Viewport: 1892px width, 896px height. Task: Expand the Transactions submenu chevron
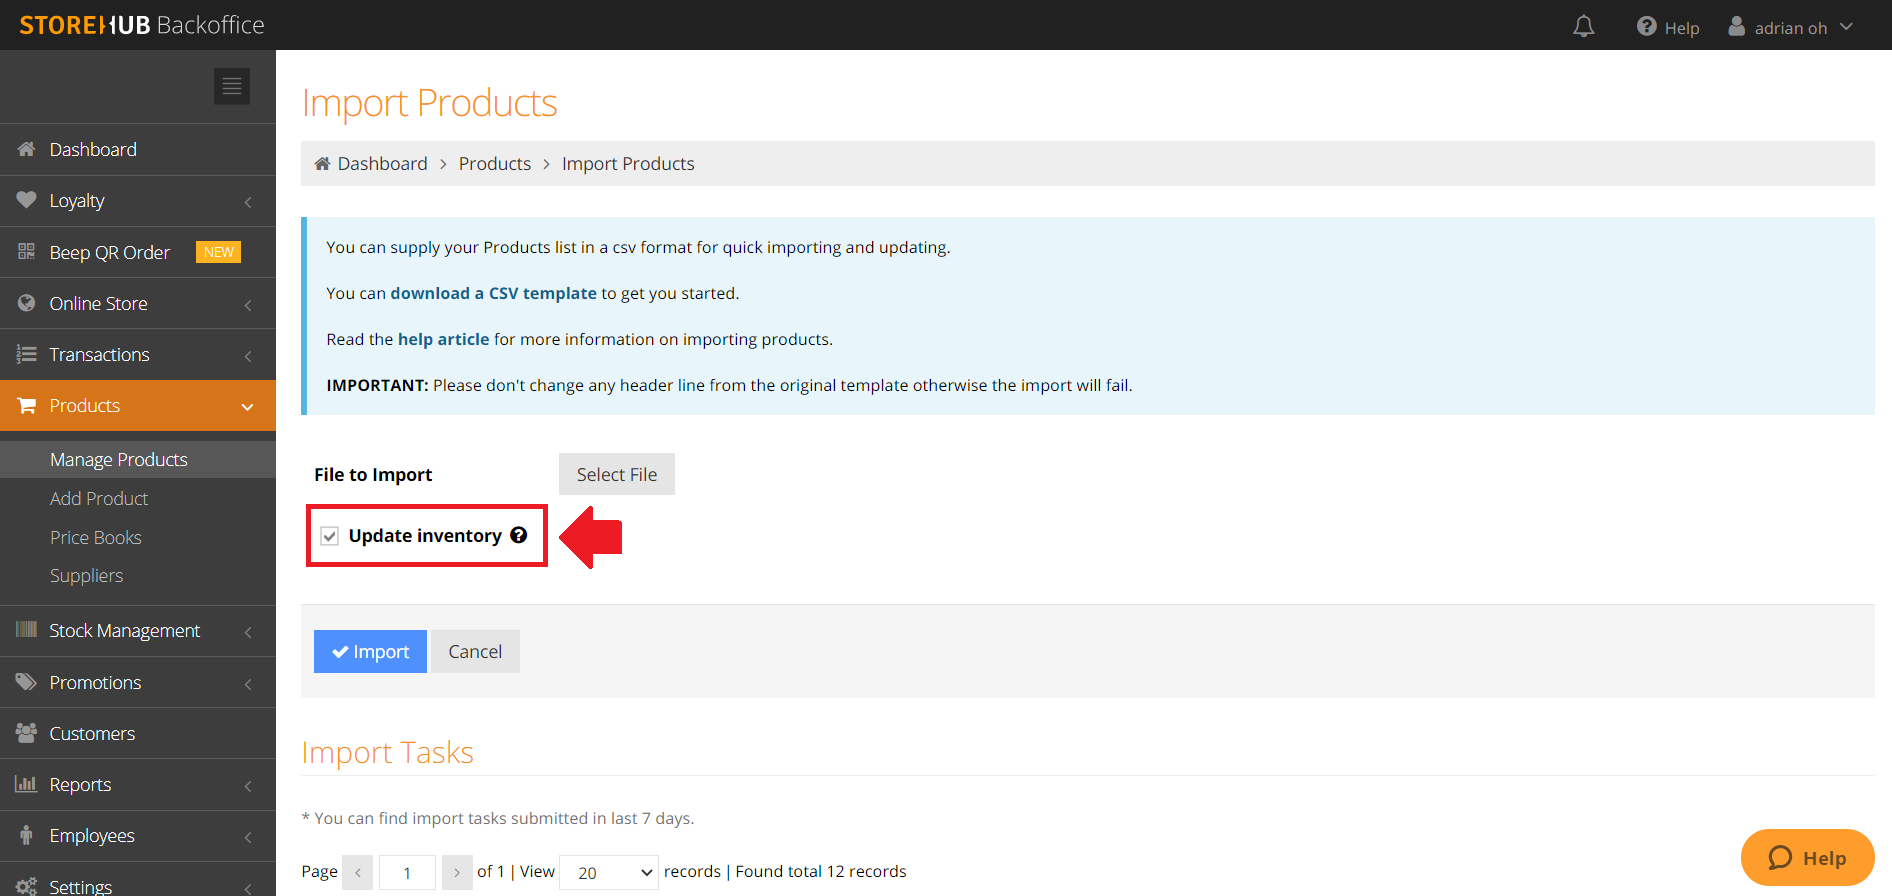click(248, 356)
